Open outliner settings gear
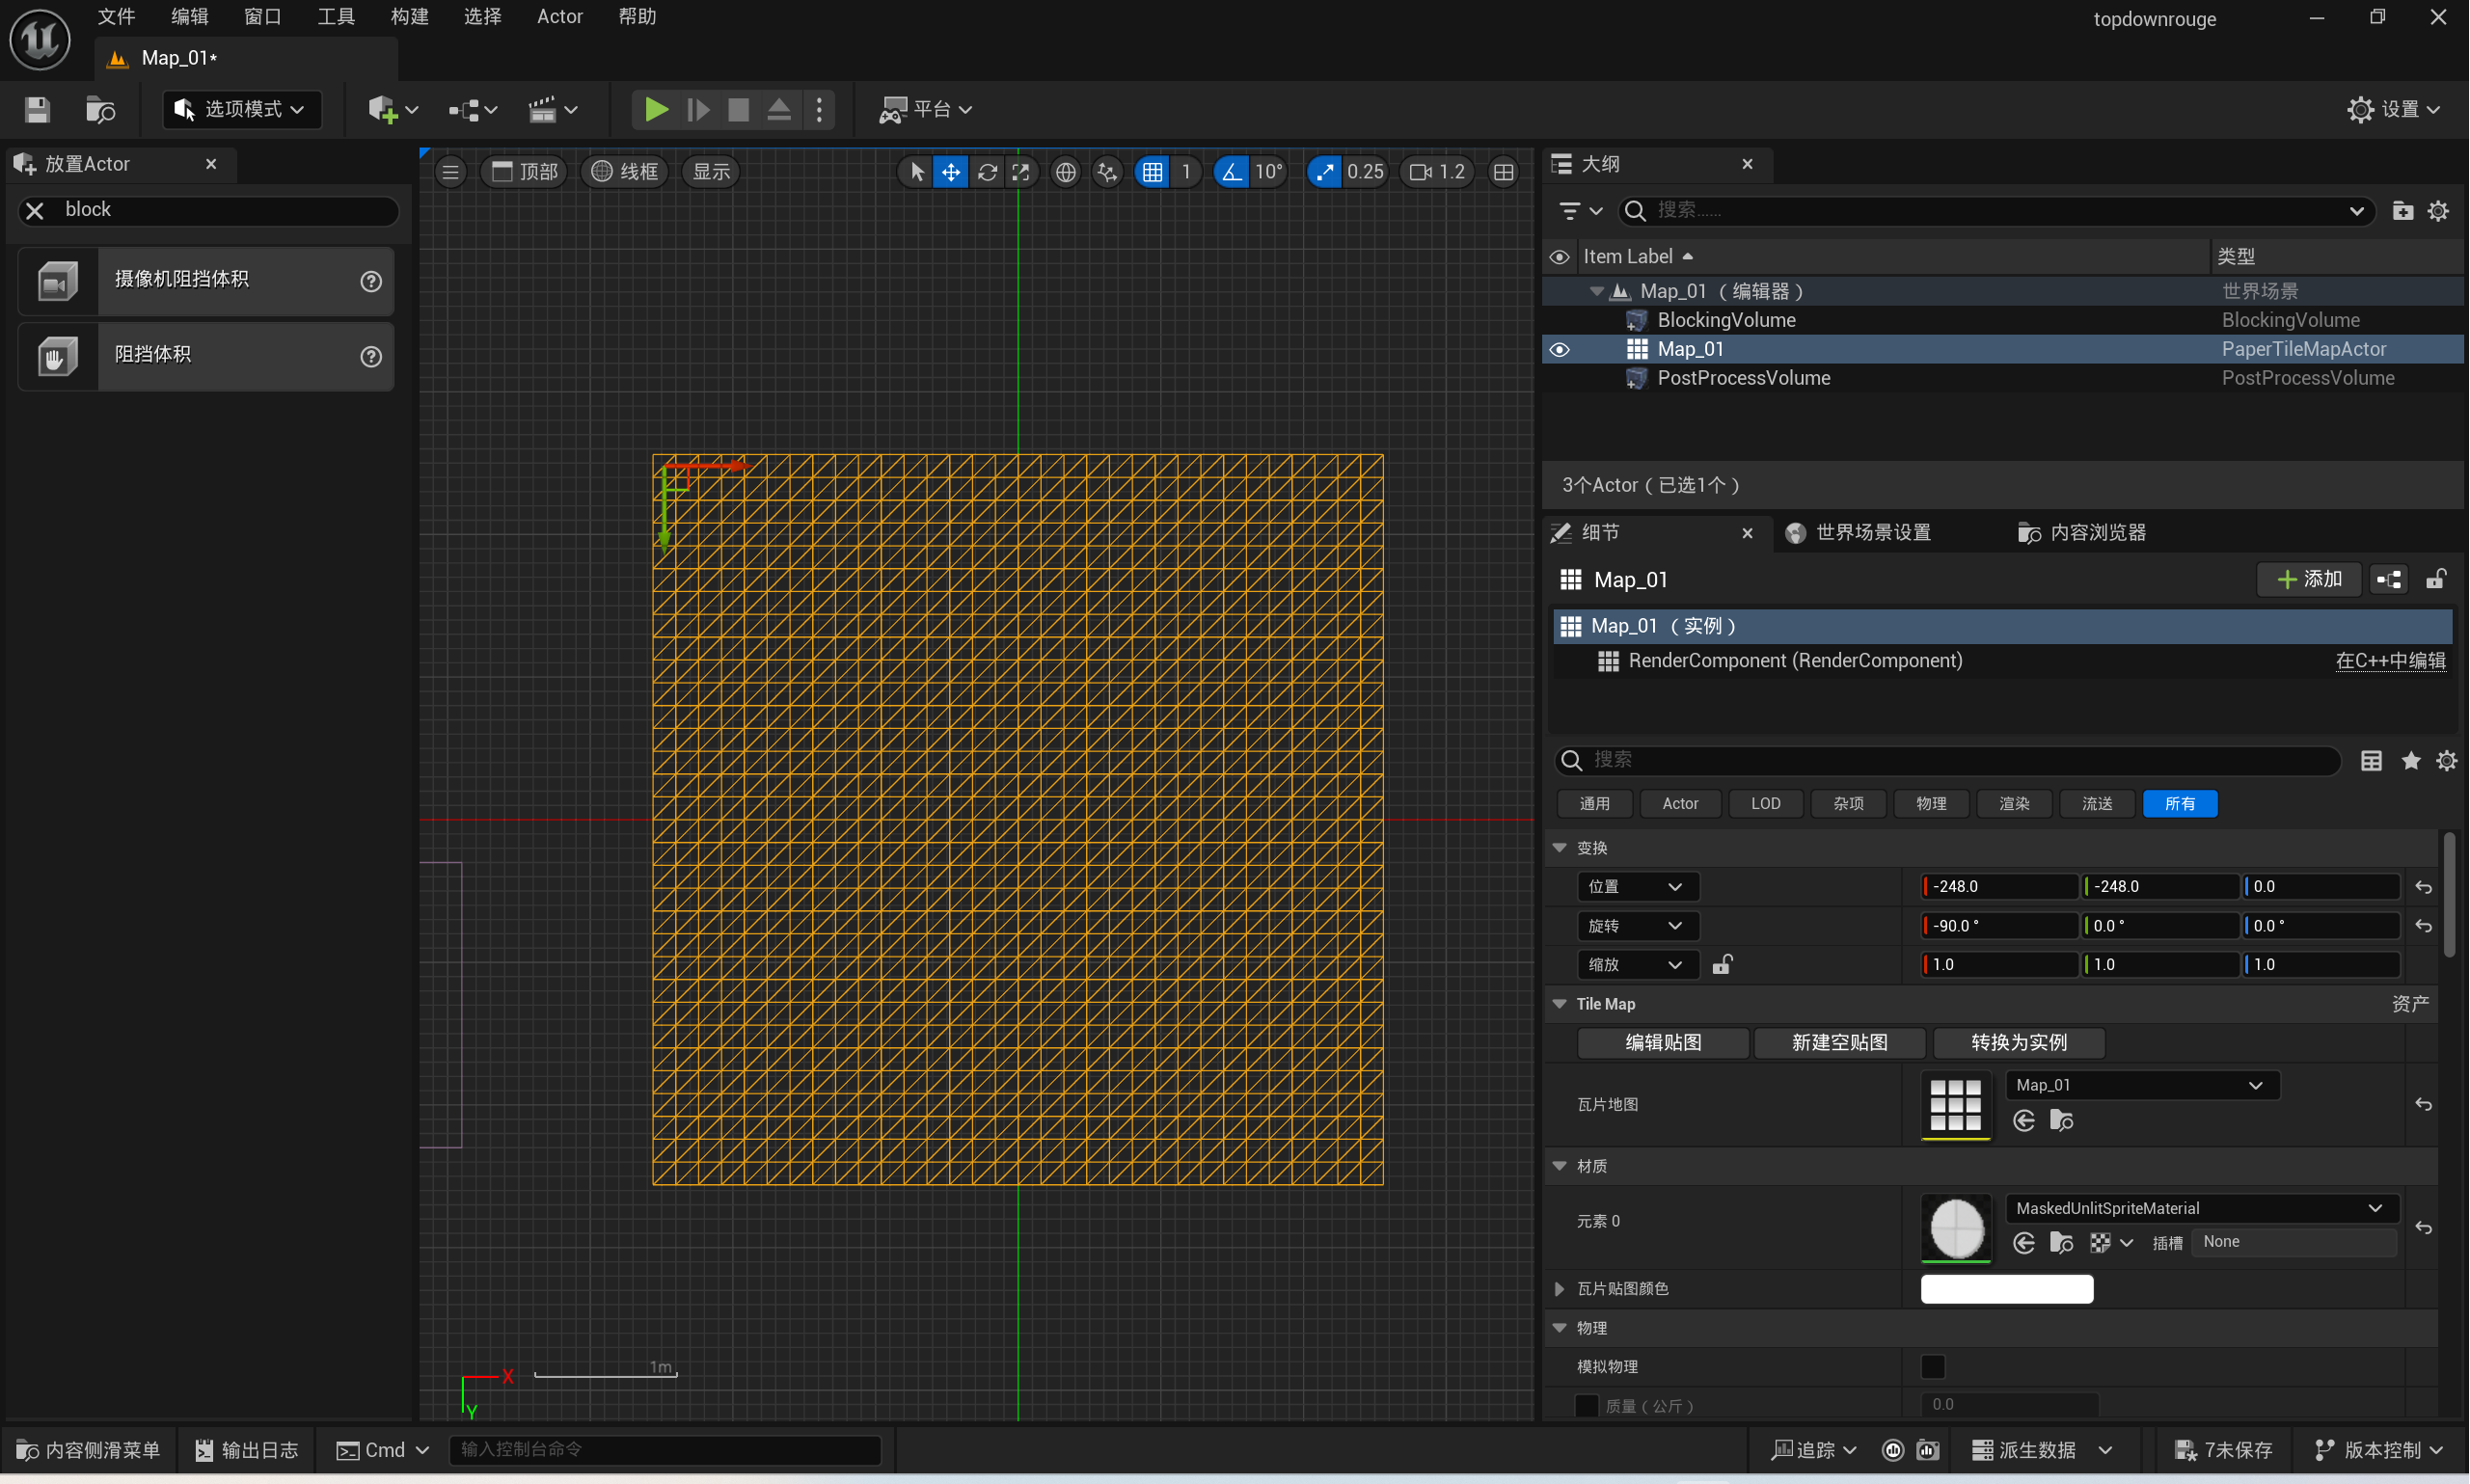This screenshot has height=1484, width=2470. click(x=2438, y=211)
